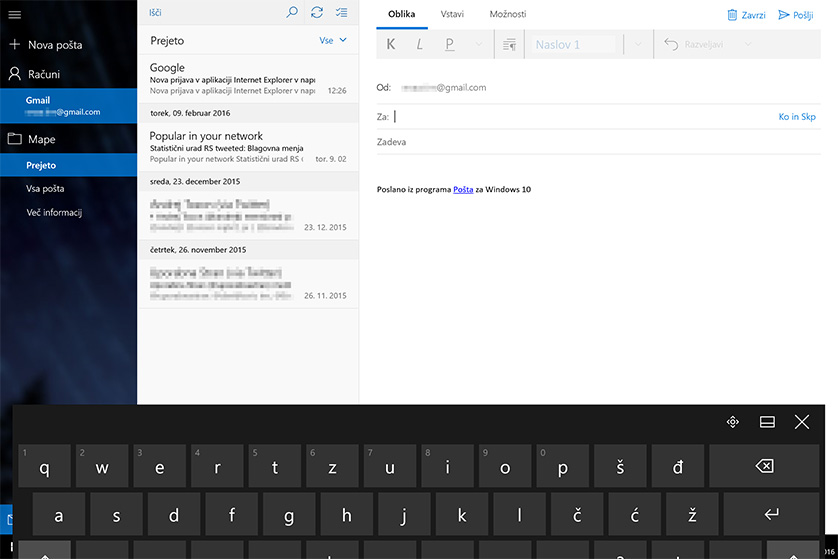Click the Zavrzi trash icon
Viewport: 838px width, 559px height.
732,15
